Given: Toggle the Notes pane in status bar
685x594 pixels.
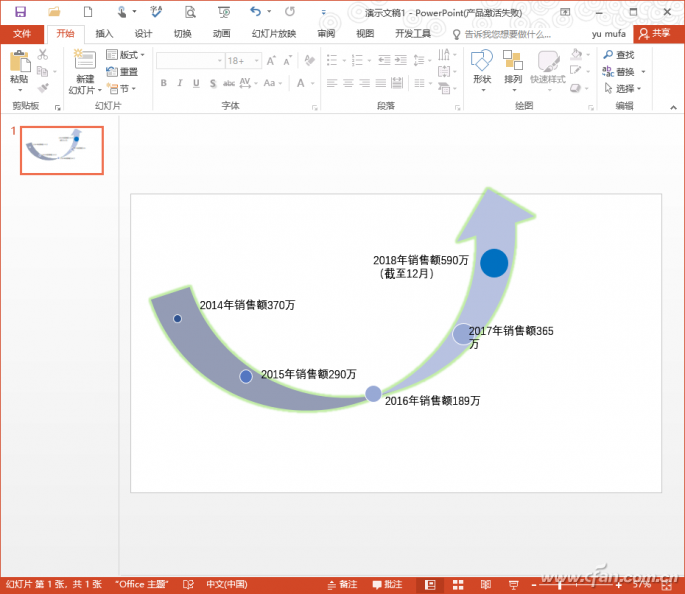Looking at the screenshot, I should click(x=341, y=584).
